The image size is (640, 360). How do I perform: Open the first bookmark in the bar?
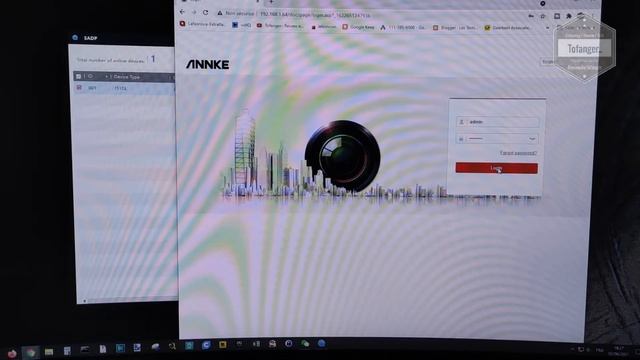pyautogui.click(x=202, y=24)
